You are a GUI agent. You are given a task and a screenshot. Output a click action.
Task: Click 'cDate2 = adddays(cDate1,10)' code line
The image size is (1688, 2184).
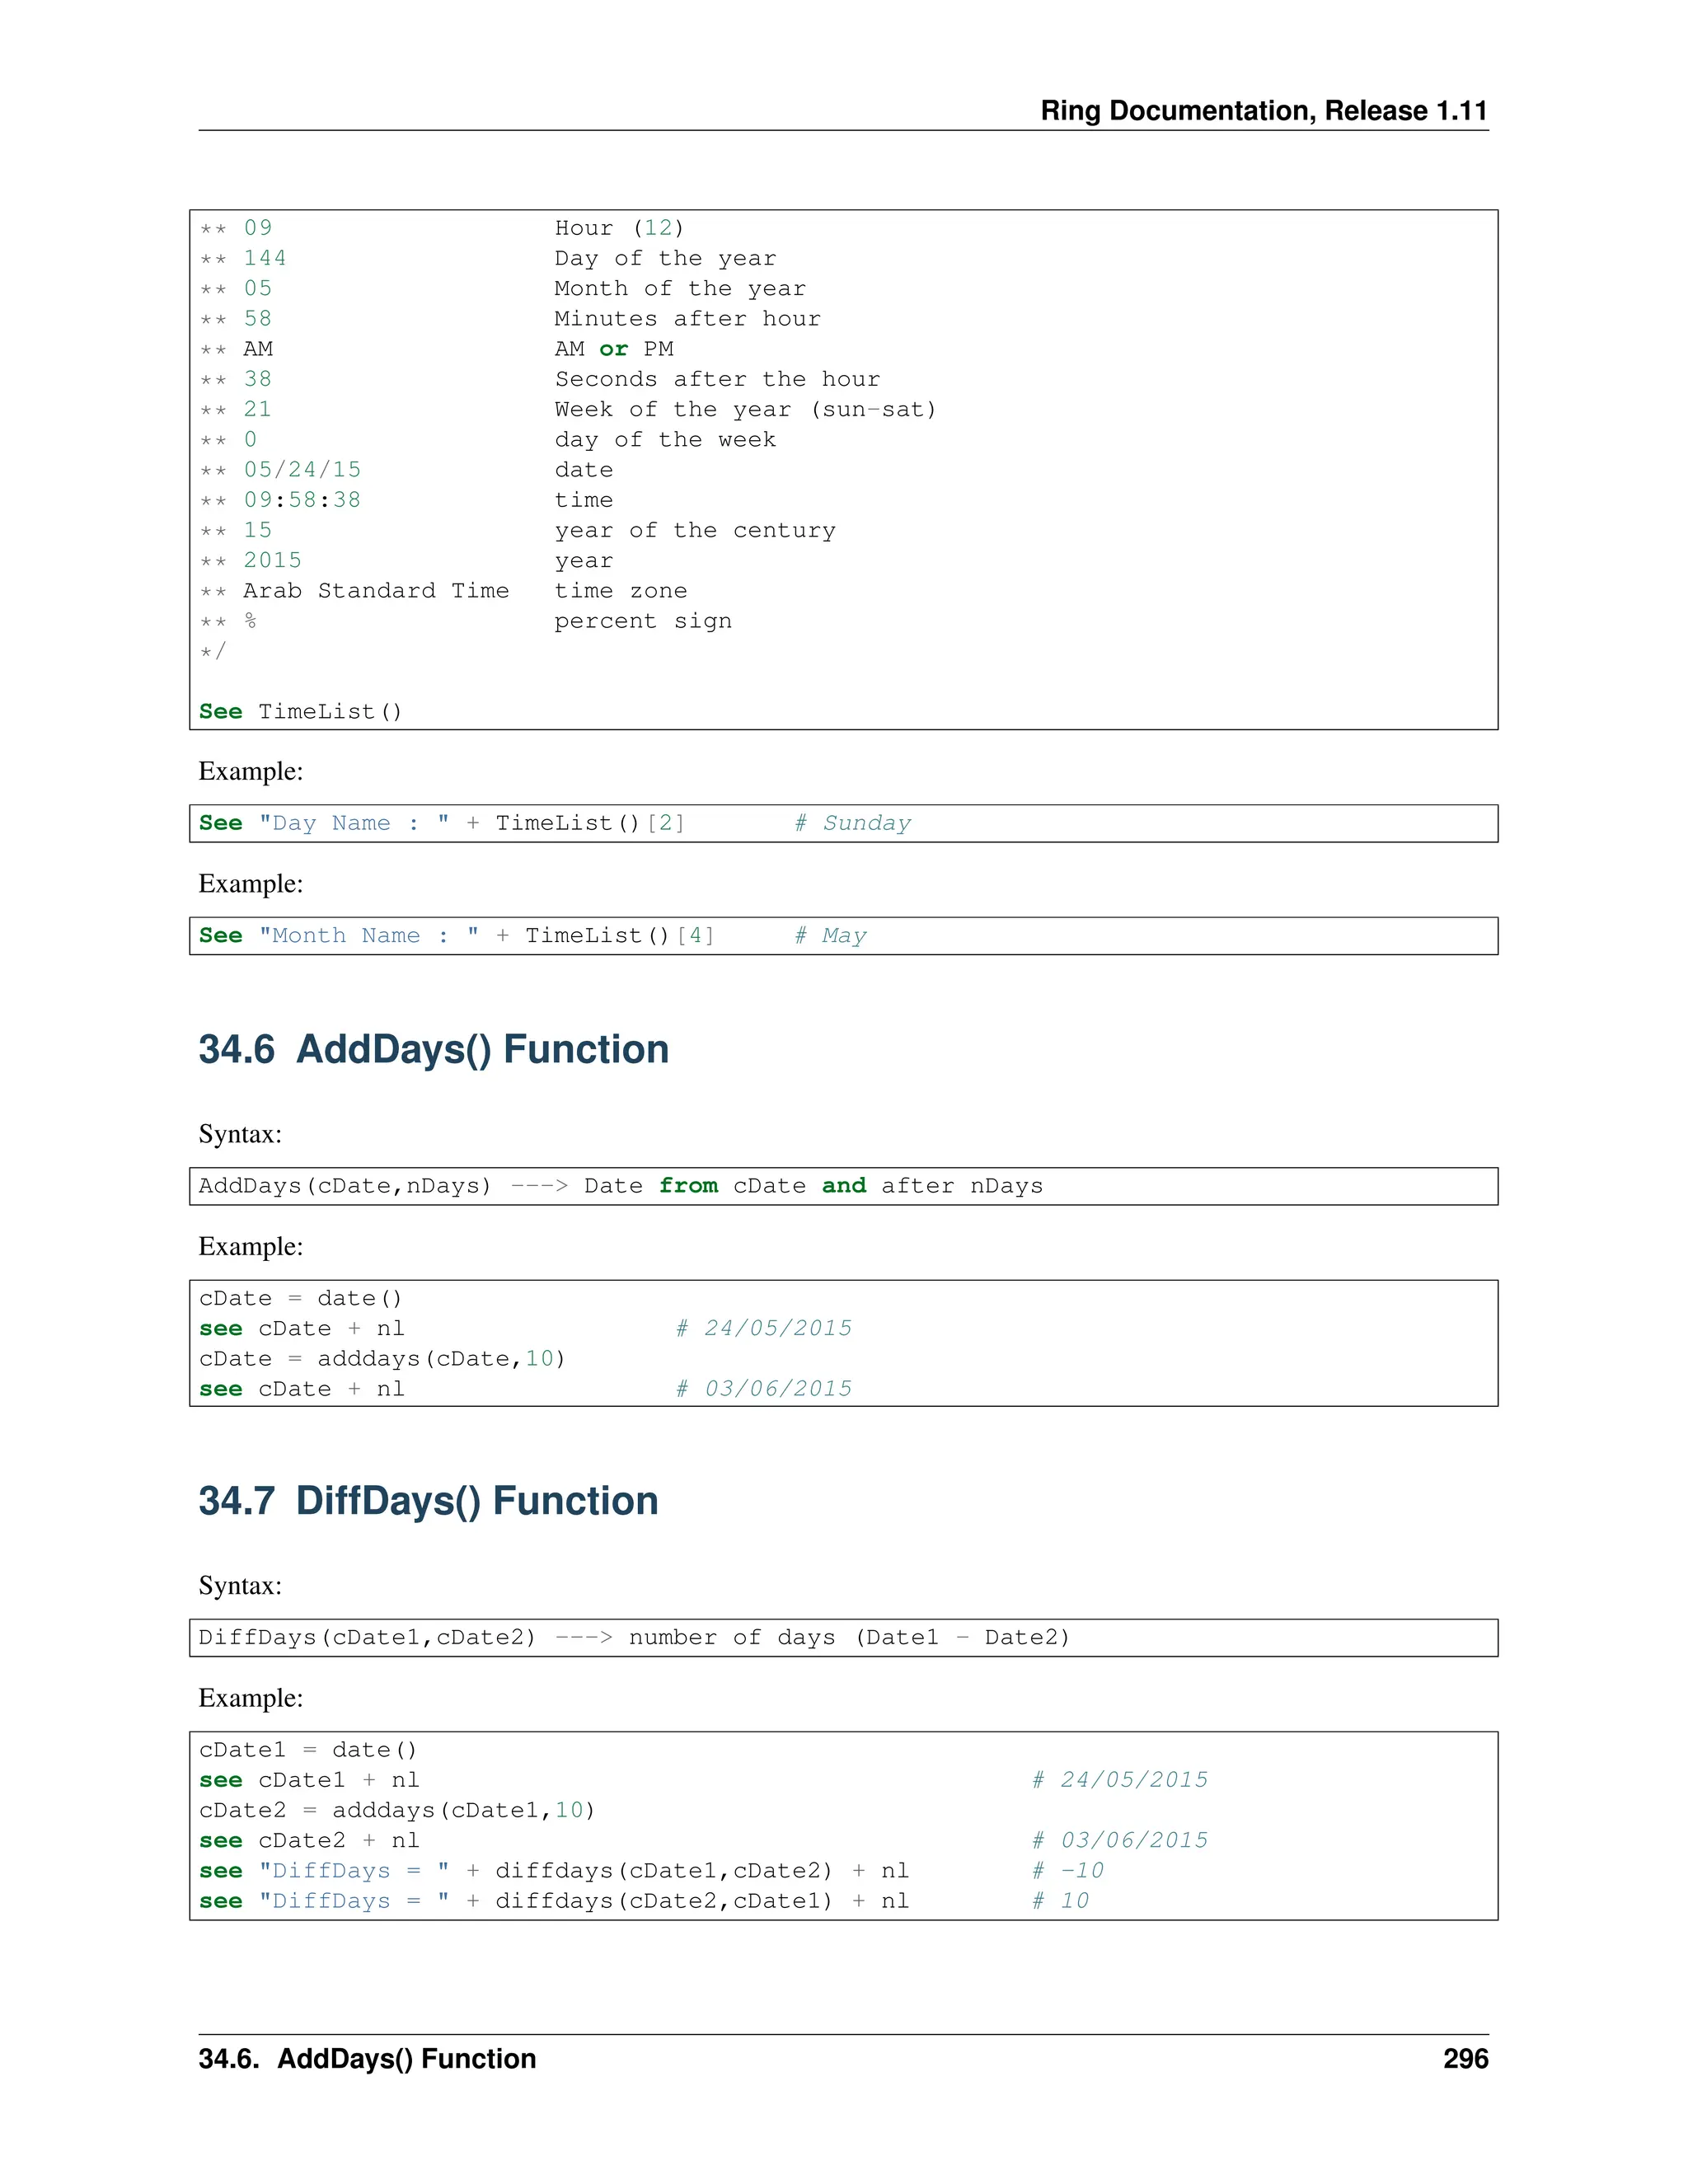[397, 1810]
